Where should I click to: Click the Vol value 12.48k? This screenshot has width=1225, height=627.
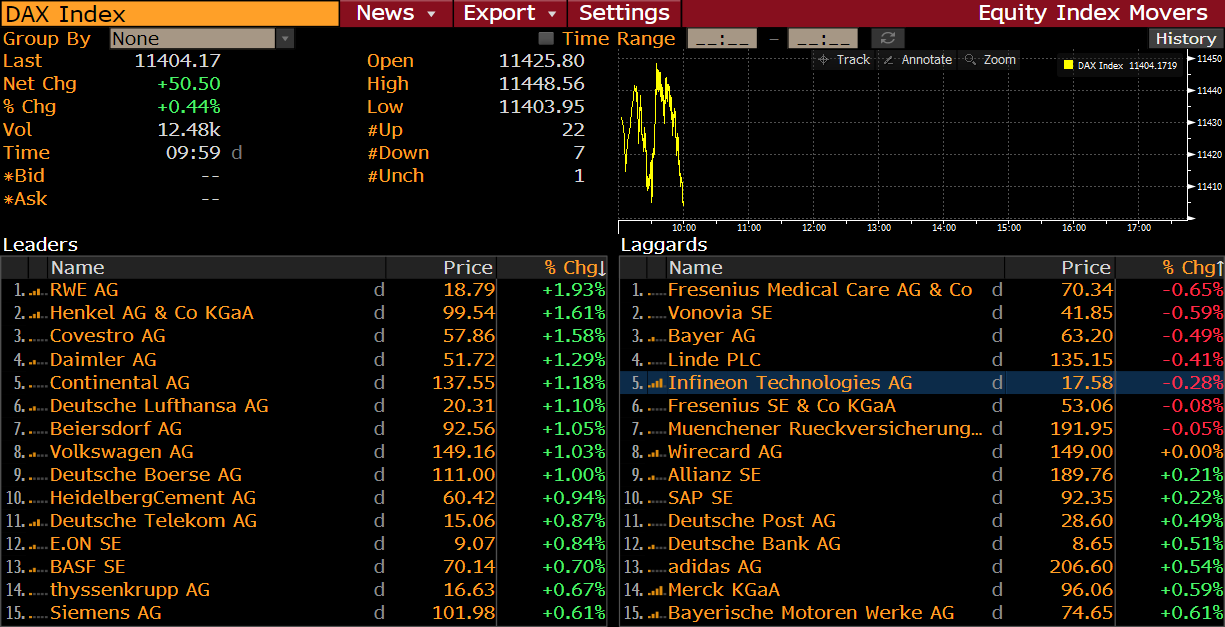tap(189, 130)
